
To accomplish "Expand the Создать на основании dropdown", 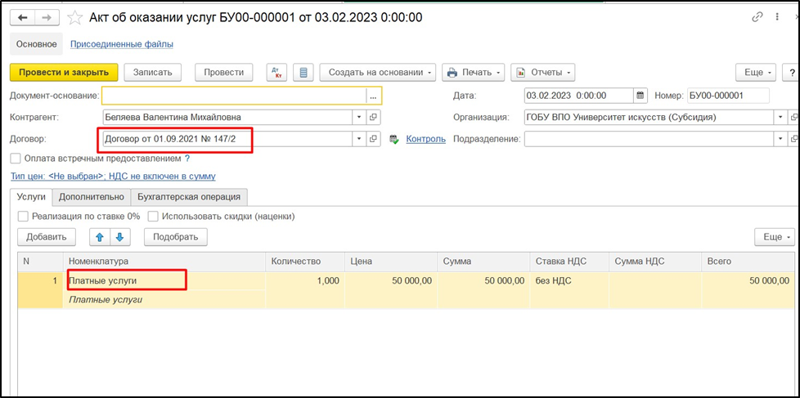I will click(x=378, y=72).
